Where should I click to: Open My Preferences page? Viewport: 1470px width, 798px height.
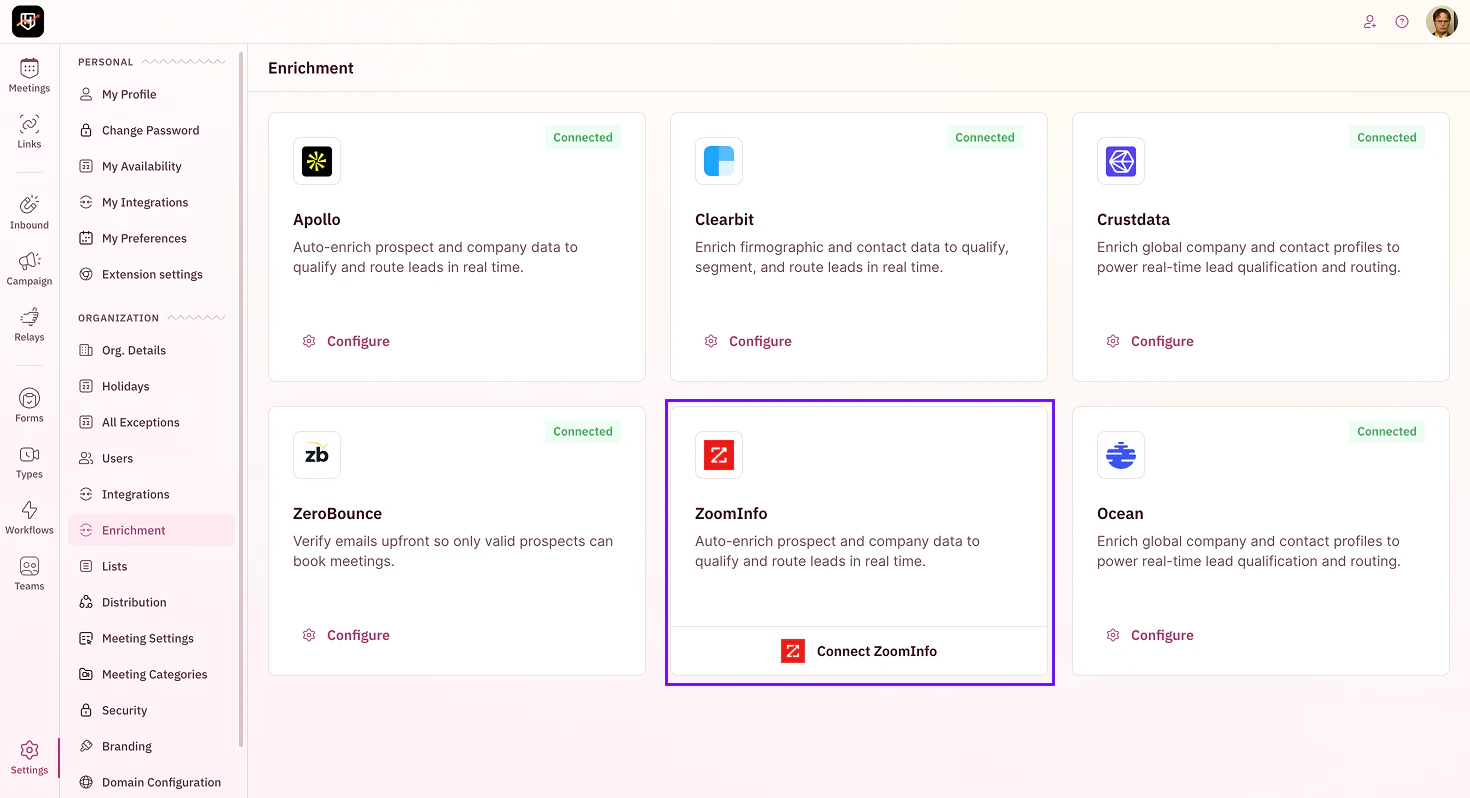[151, 238]
